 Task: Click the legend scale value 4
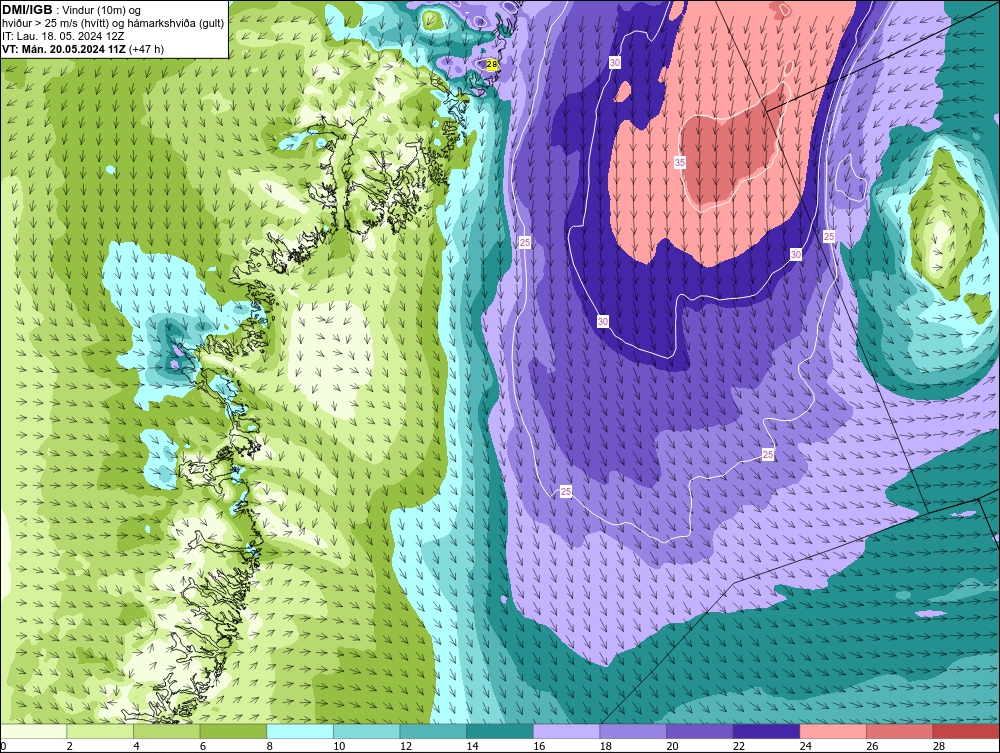click(x=136, y=746)
